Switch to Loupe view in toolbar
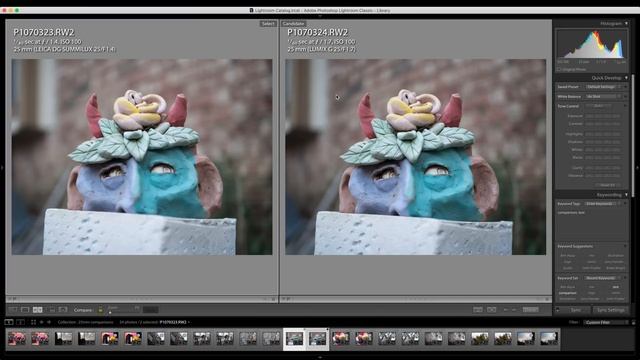This screenshot has width=640, height=360. tap(25, 310)
